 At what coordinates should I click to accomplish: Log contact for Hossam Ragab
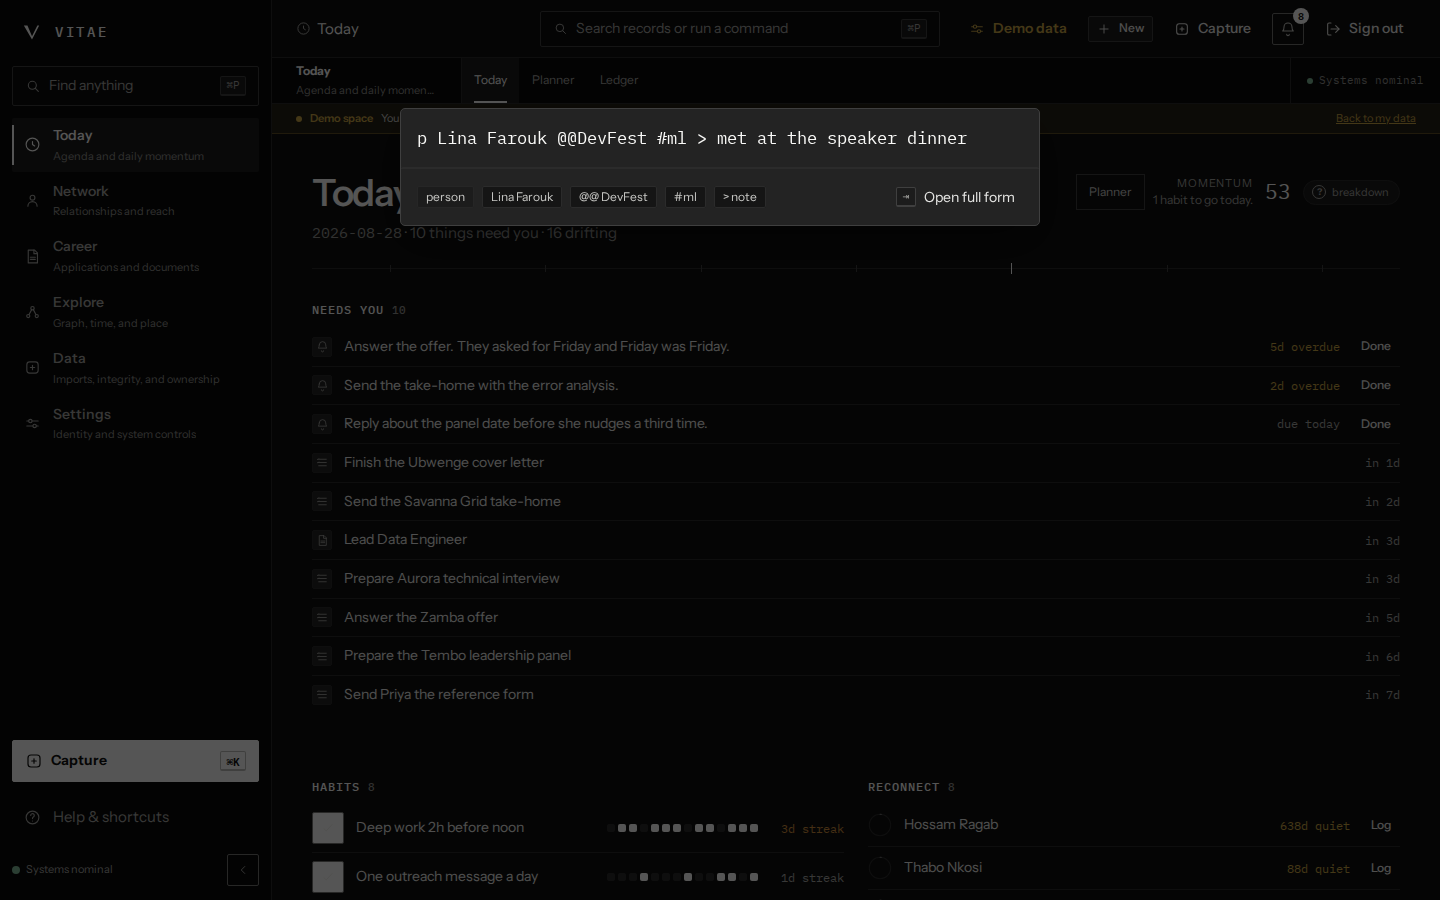[x=1381, y=825]
